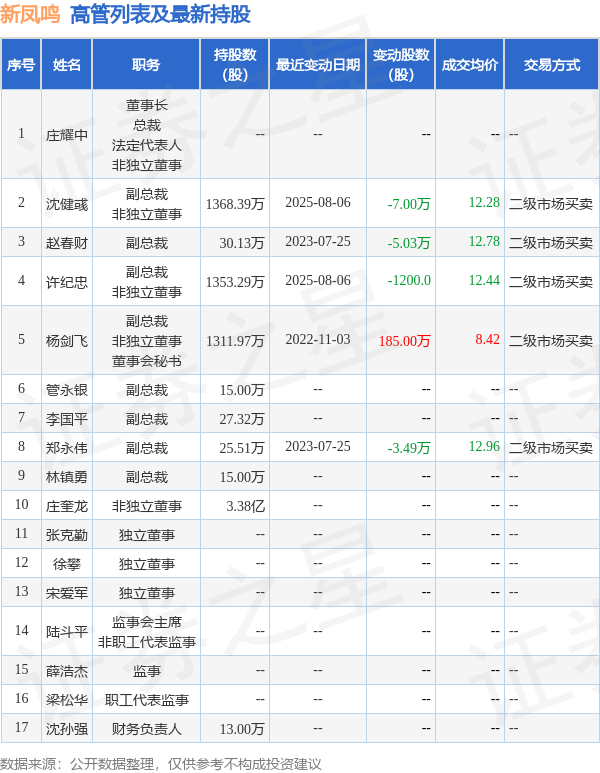Select the 成交均价 column header
The width and height of the screenshot is (600, 773).
[x=470, y=65]
